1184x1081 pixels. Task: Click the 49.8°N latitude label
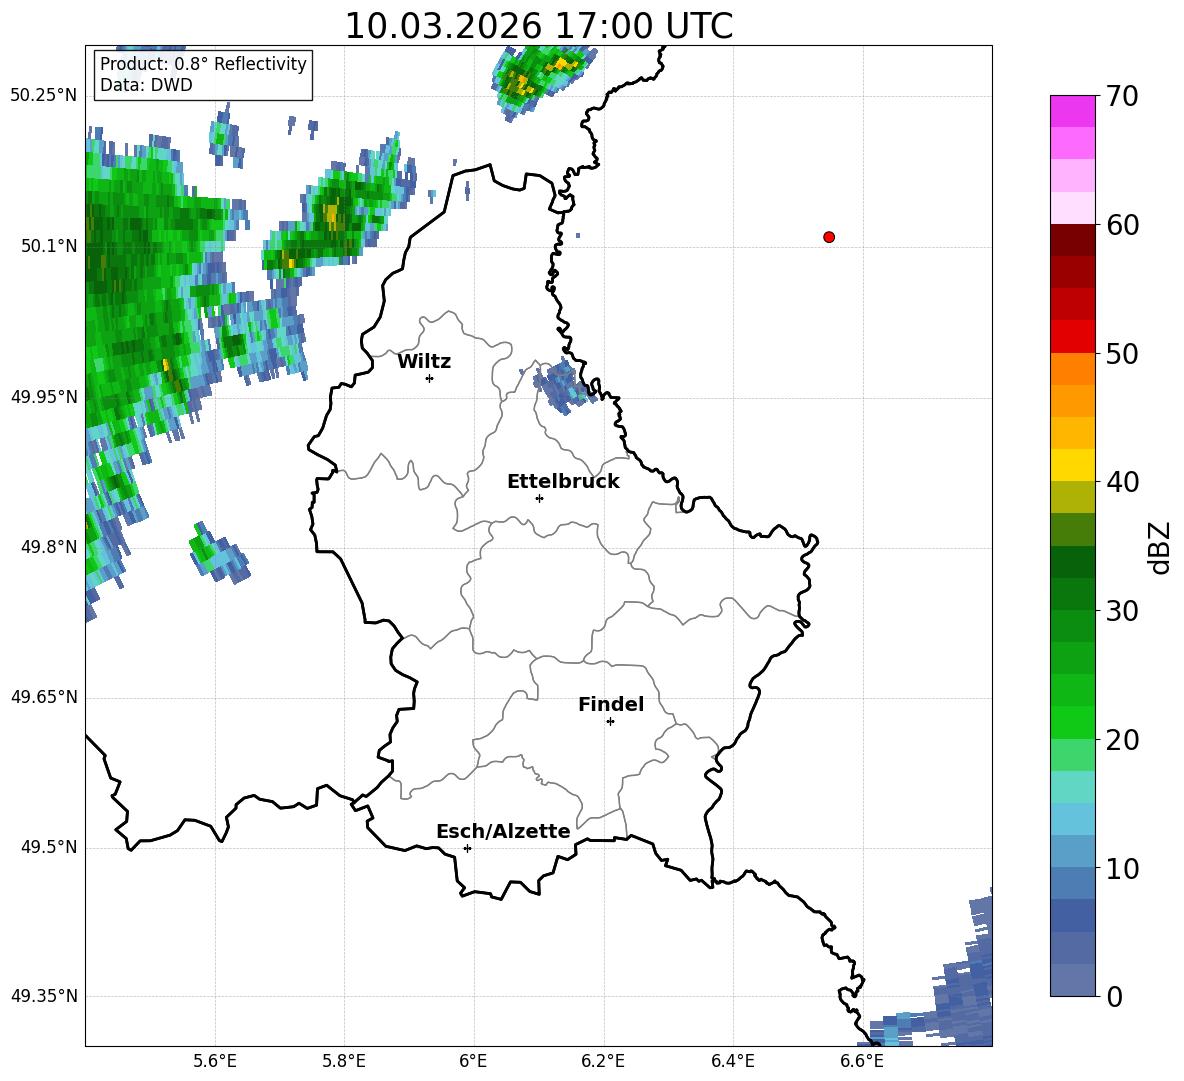49,547
